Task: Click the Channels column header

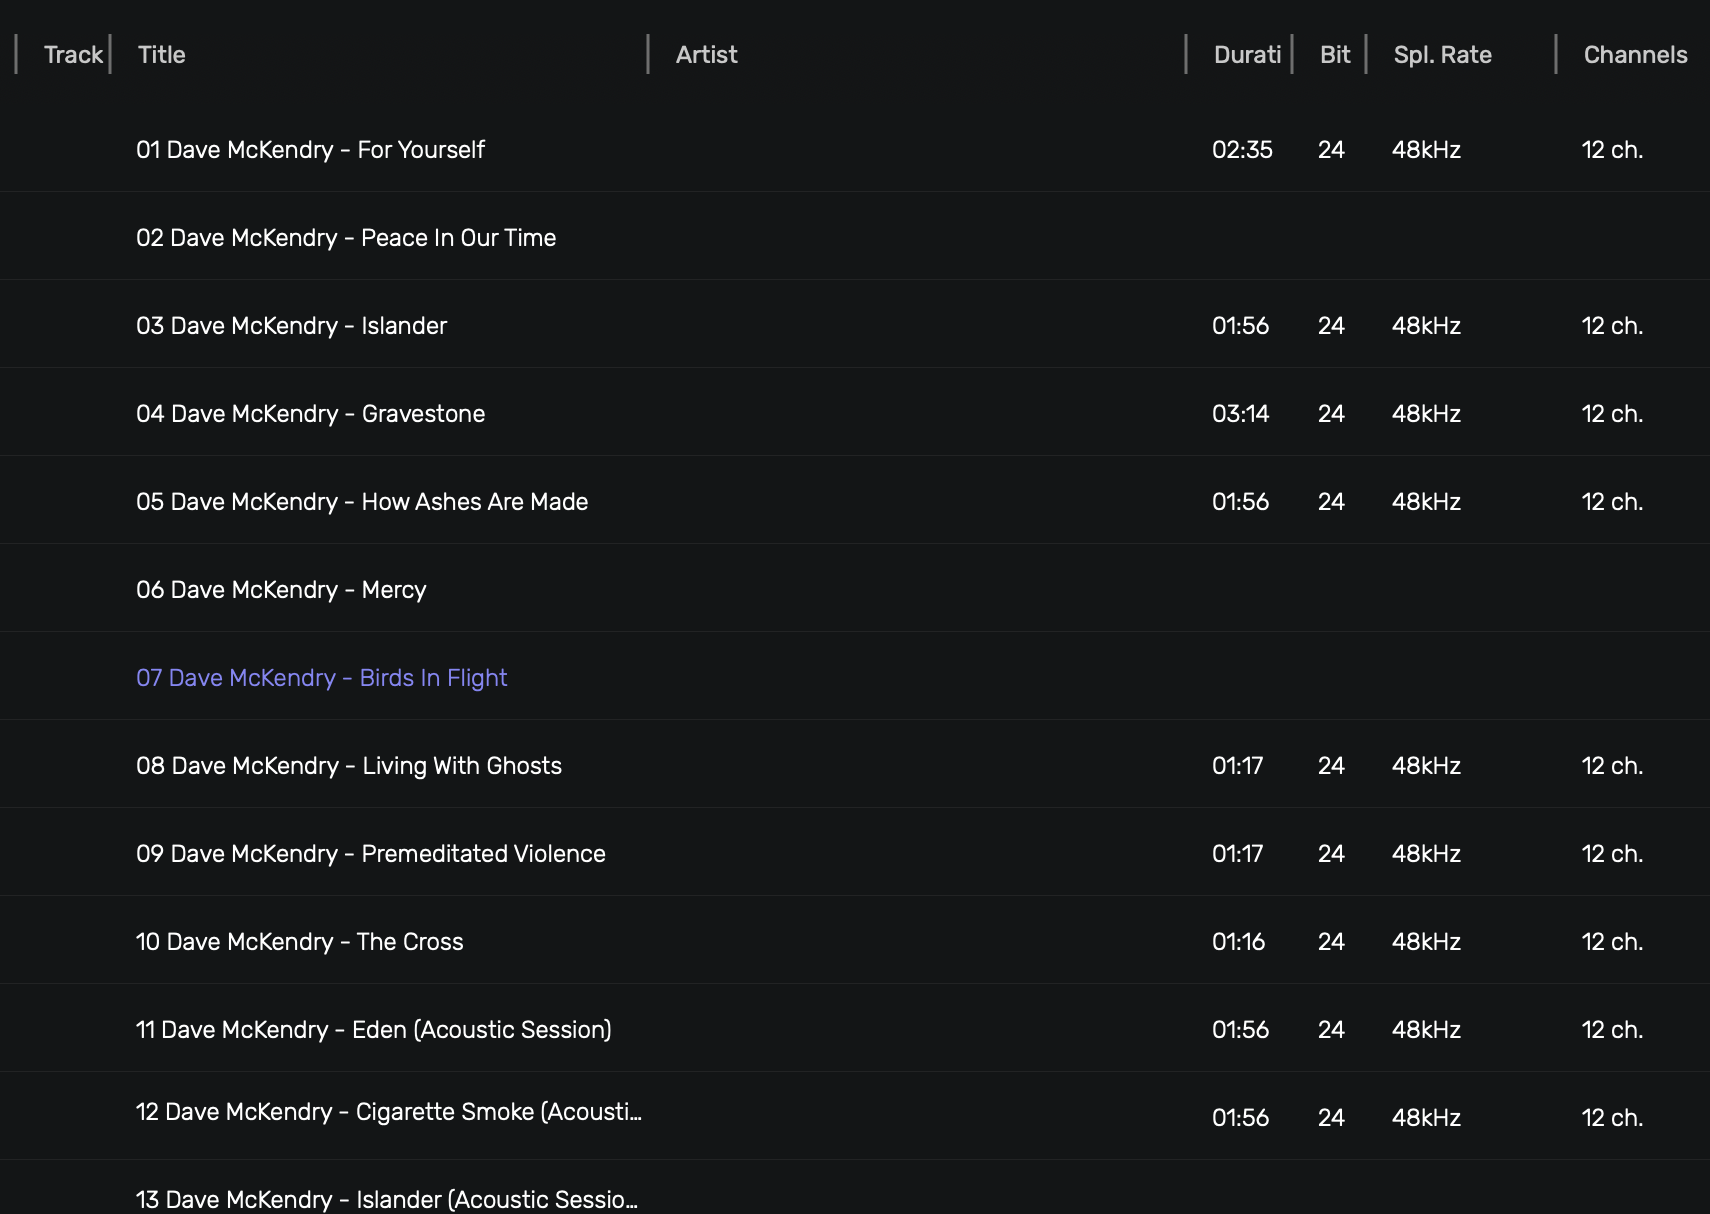Action: point(1636,55)
